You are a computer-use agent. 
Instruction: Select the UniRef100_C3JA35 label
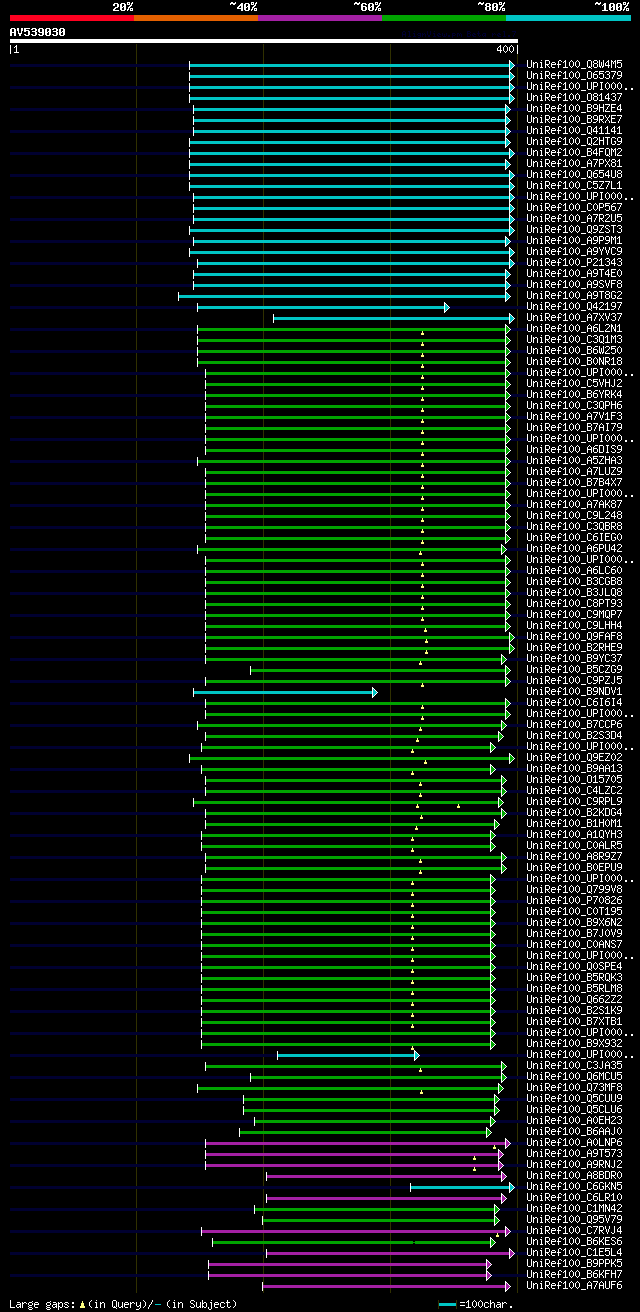pyautogui.click(x=574, y=1066)
